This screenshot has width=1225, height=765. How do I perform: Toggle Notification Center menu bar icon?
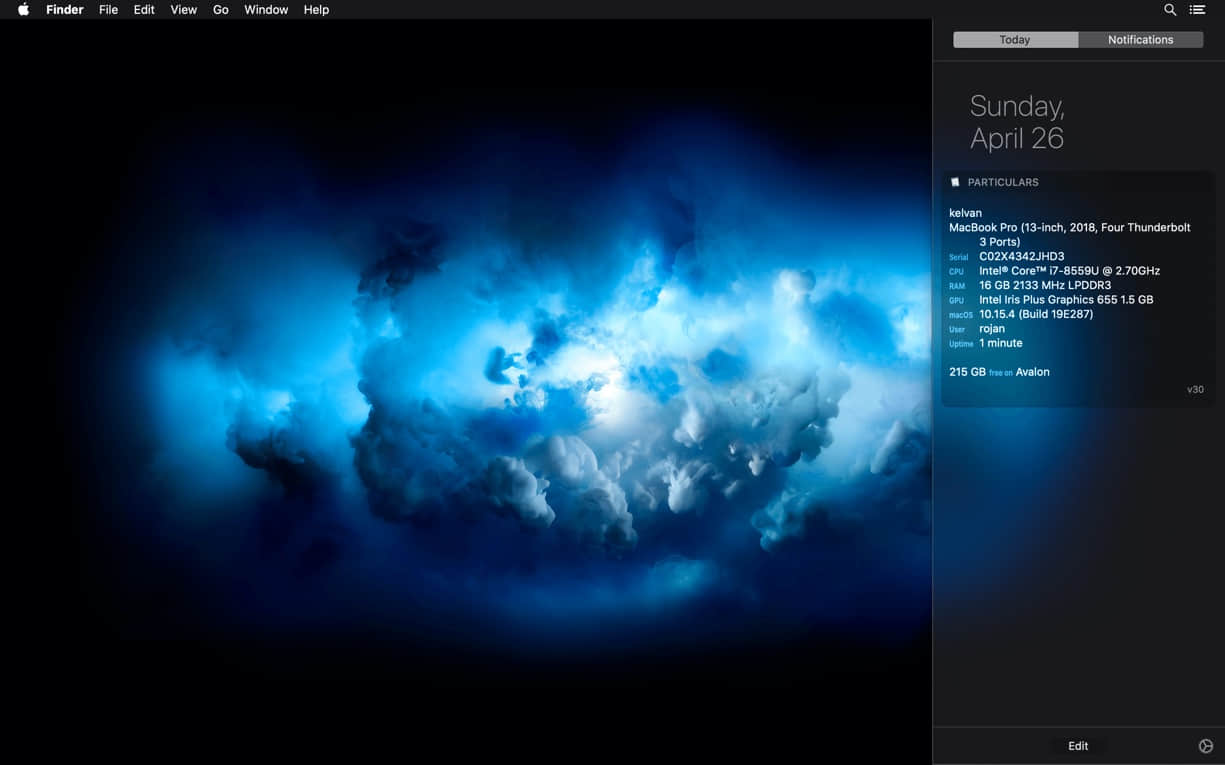(x=1197, y=10)
